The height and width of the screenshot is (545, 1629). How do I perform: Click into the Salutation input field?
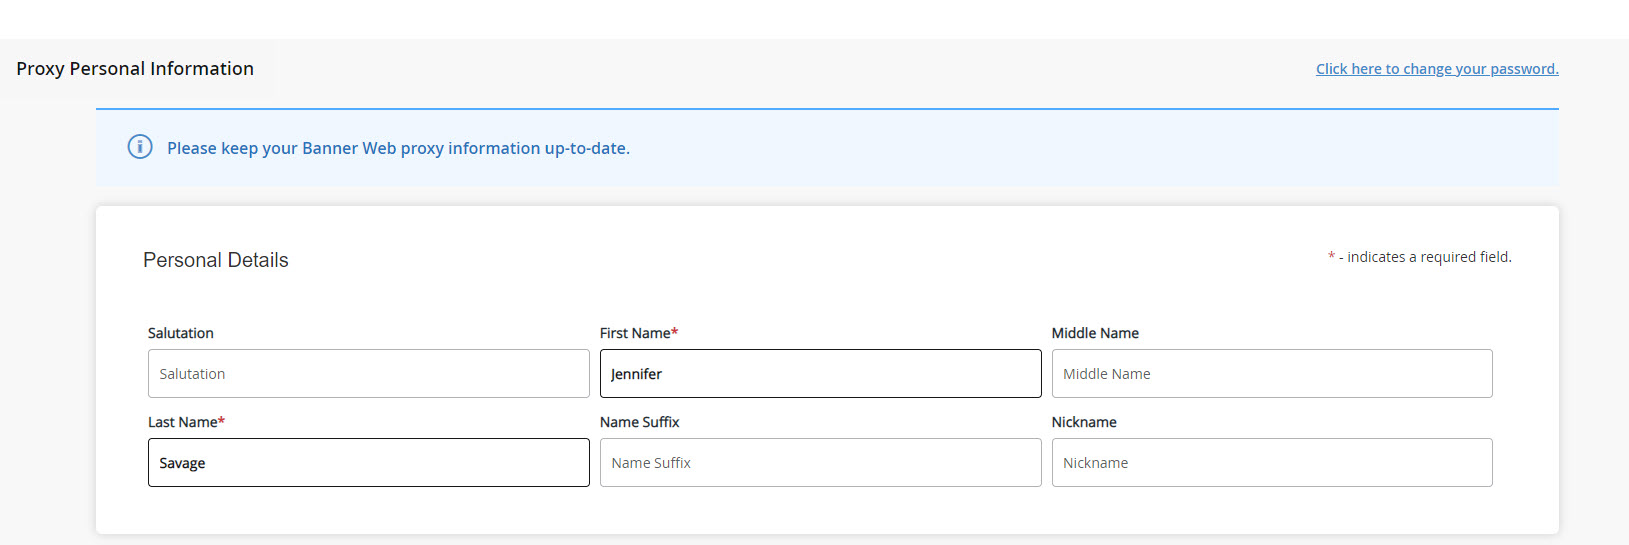coord(368,374)
